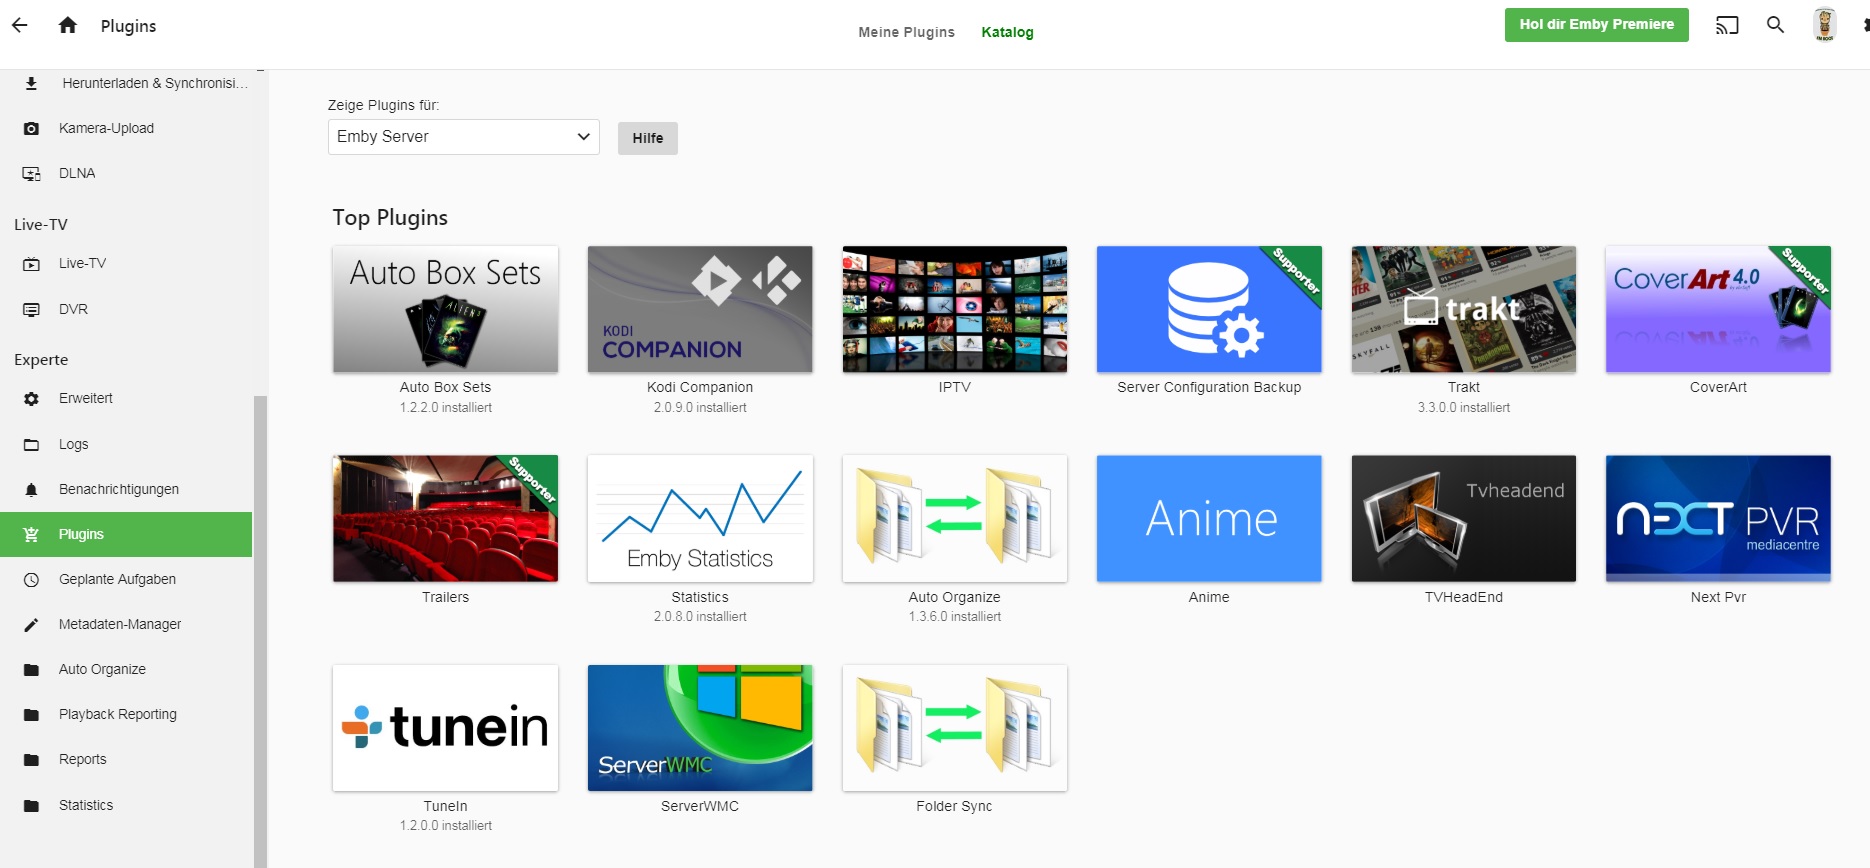Open the Trakt plugin thumbnail
This screenshot has width=1870, height=868.
(x=1464, y=309)
